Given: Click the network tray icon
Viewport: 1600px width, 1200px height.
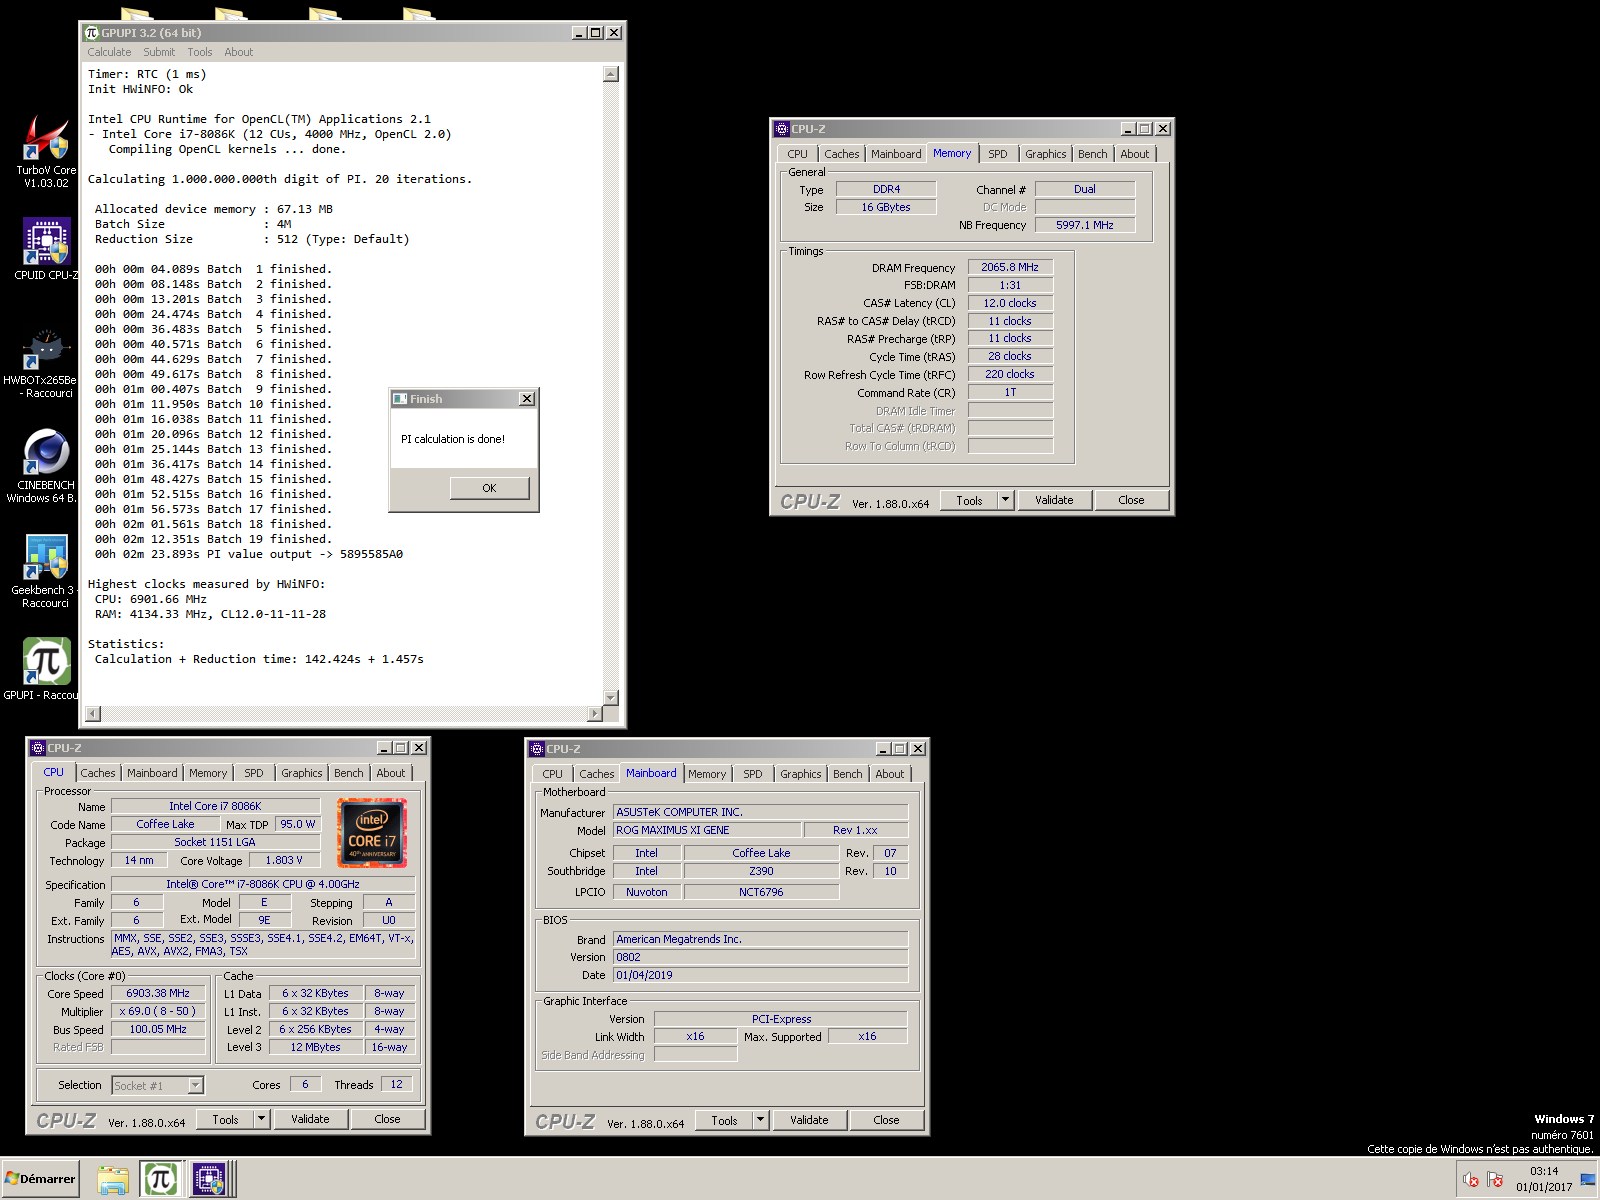Looking at the screenshot, I should 1588,1180.
